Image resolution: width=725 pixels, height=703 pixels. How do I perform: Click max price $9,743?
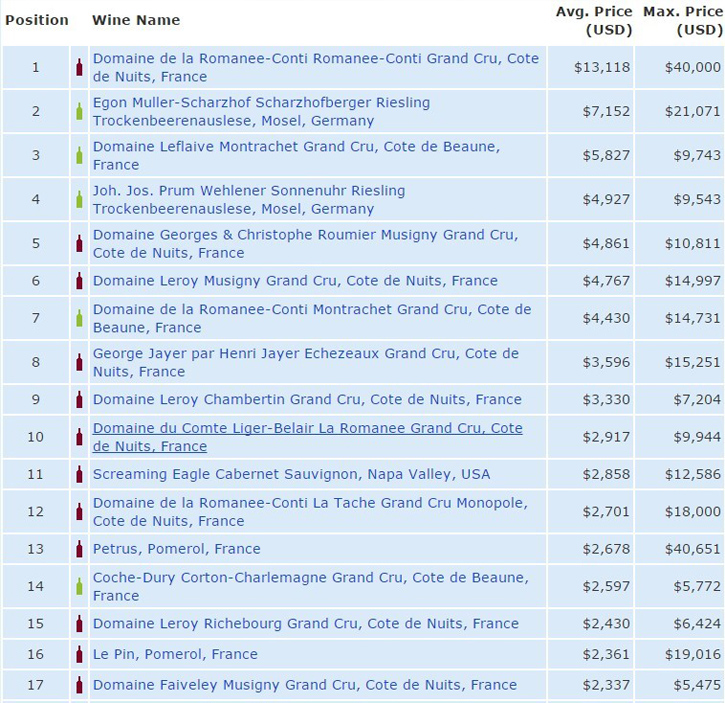(697, 155)
